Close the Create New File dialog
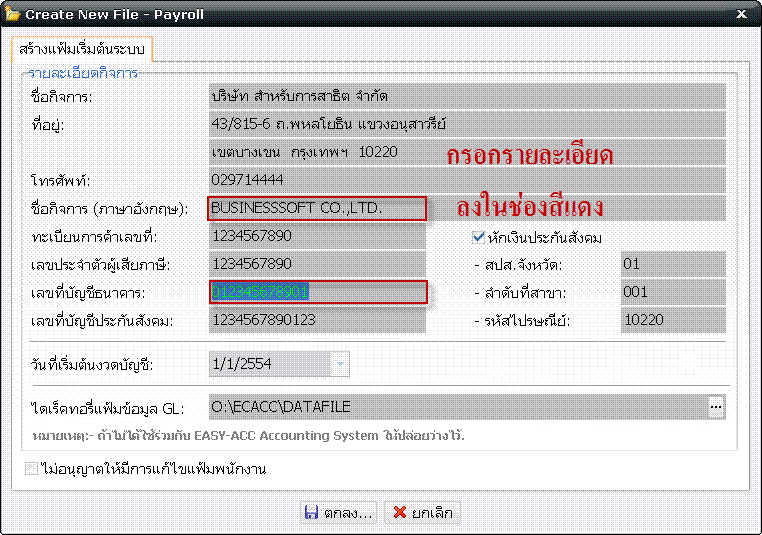 [x=740, y=14]
